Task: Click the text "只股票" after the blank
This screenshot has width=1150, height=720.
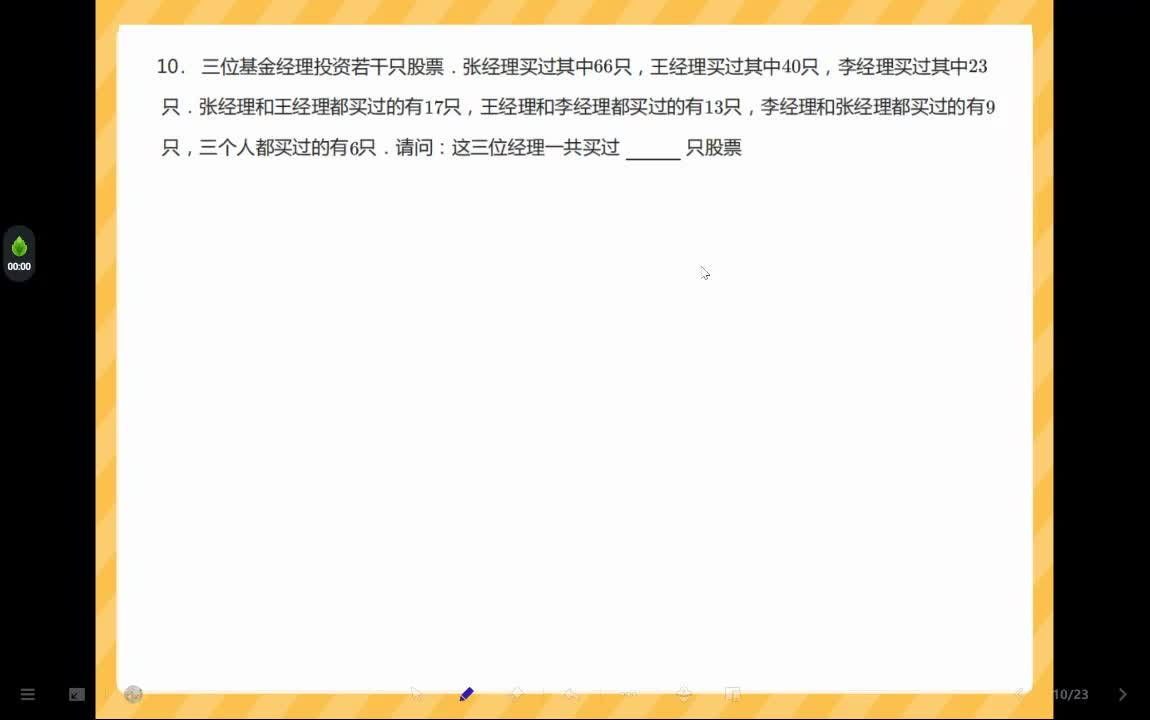Action: (714, 147)
